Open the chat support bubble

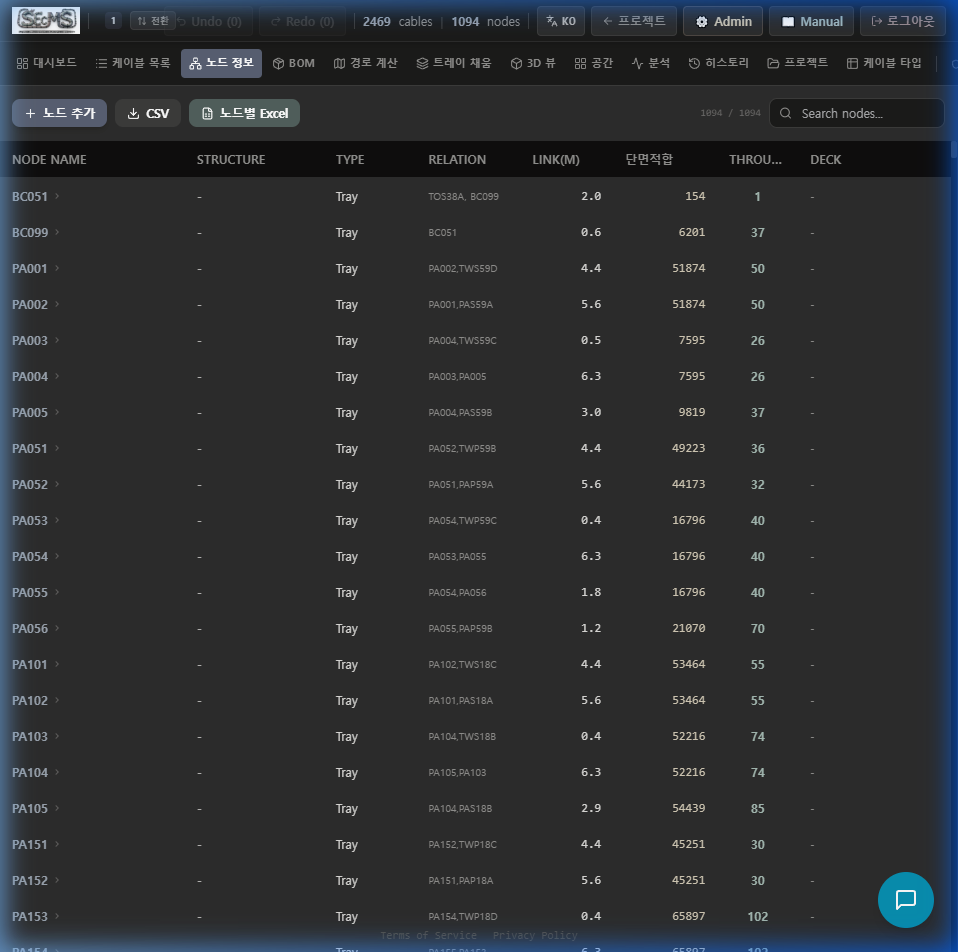point(905,899)
